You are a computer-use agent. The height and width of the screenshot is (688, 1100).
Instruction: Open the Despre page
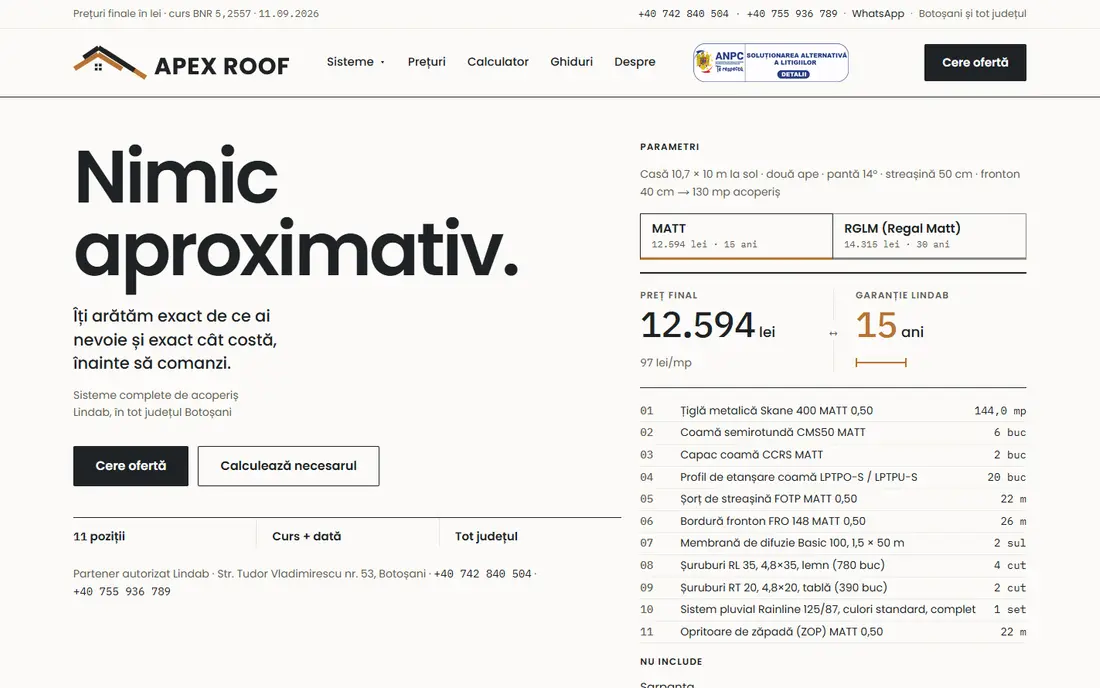(x=635, y=62)
